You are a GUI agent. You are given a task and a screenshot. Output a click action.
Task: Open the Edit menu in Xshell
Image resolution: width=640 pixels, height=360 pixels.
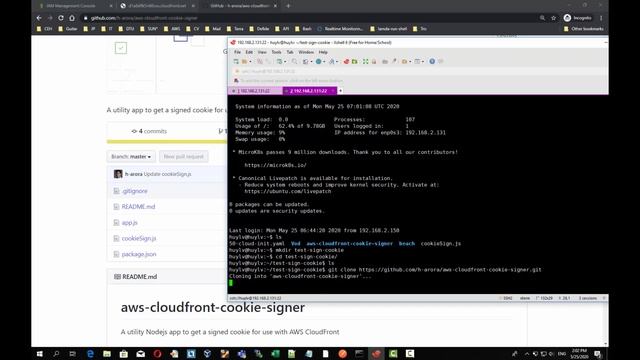click(x=249, y=52)
